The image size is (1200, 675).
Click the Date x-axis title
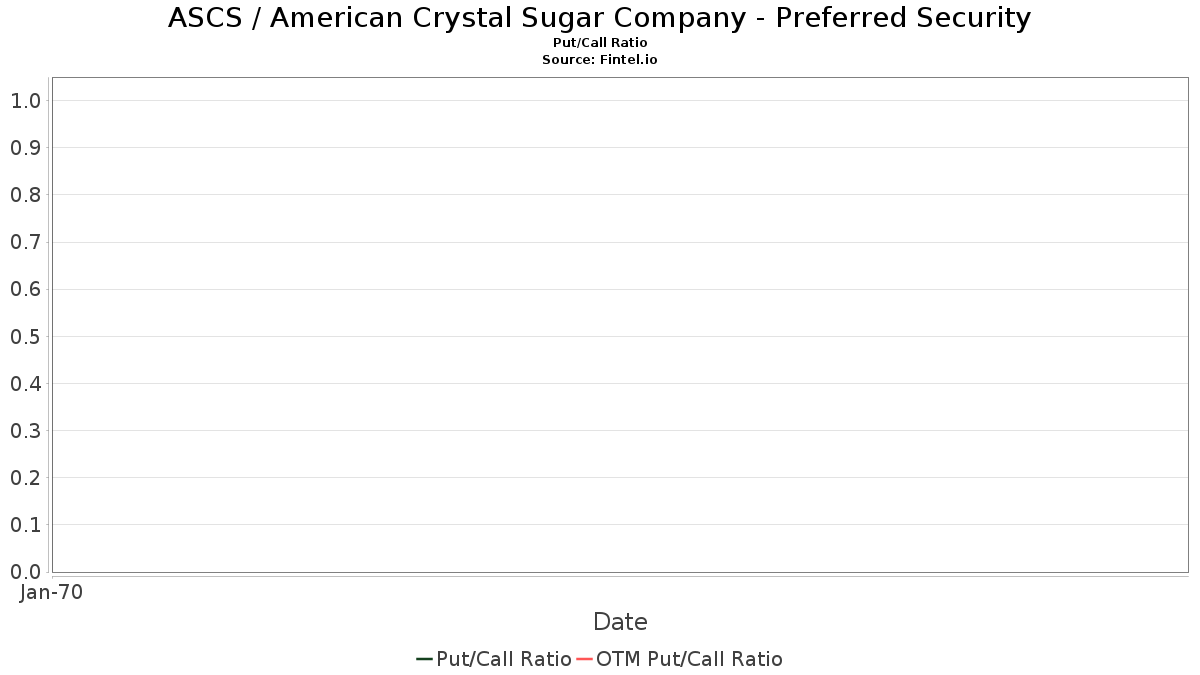[620, 622]
